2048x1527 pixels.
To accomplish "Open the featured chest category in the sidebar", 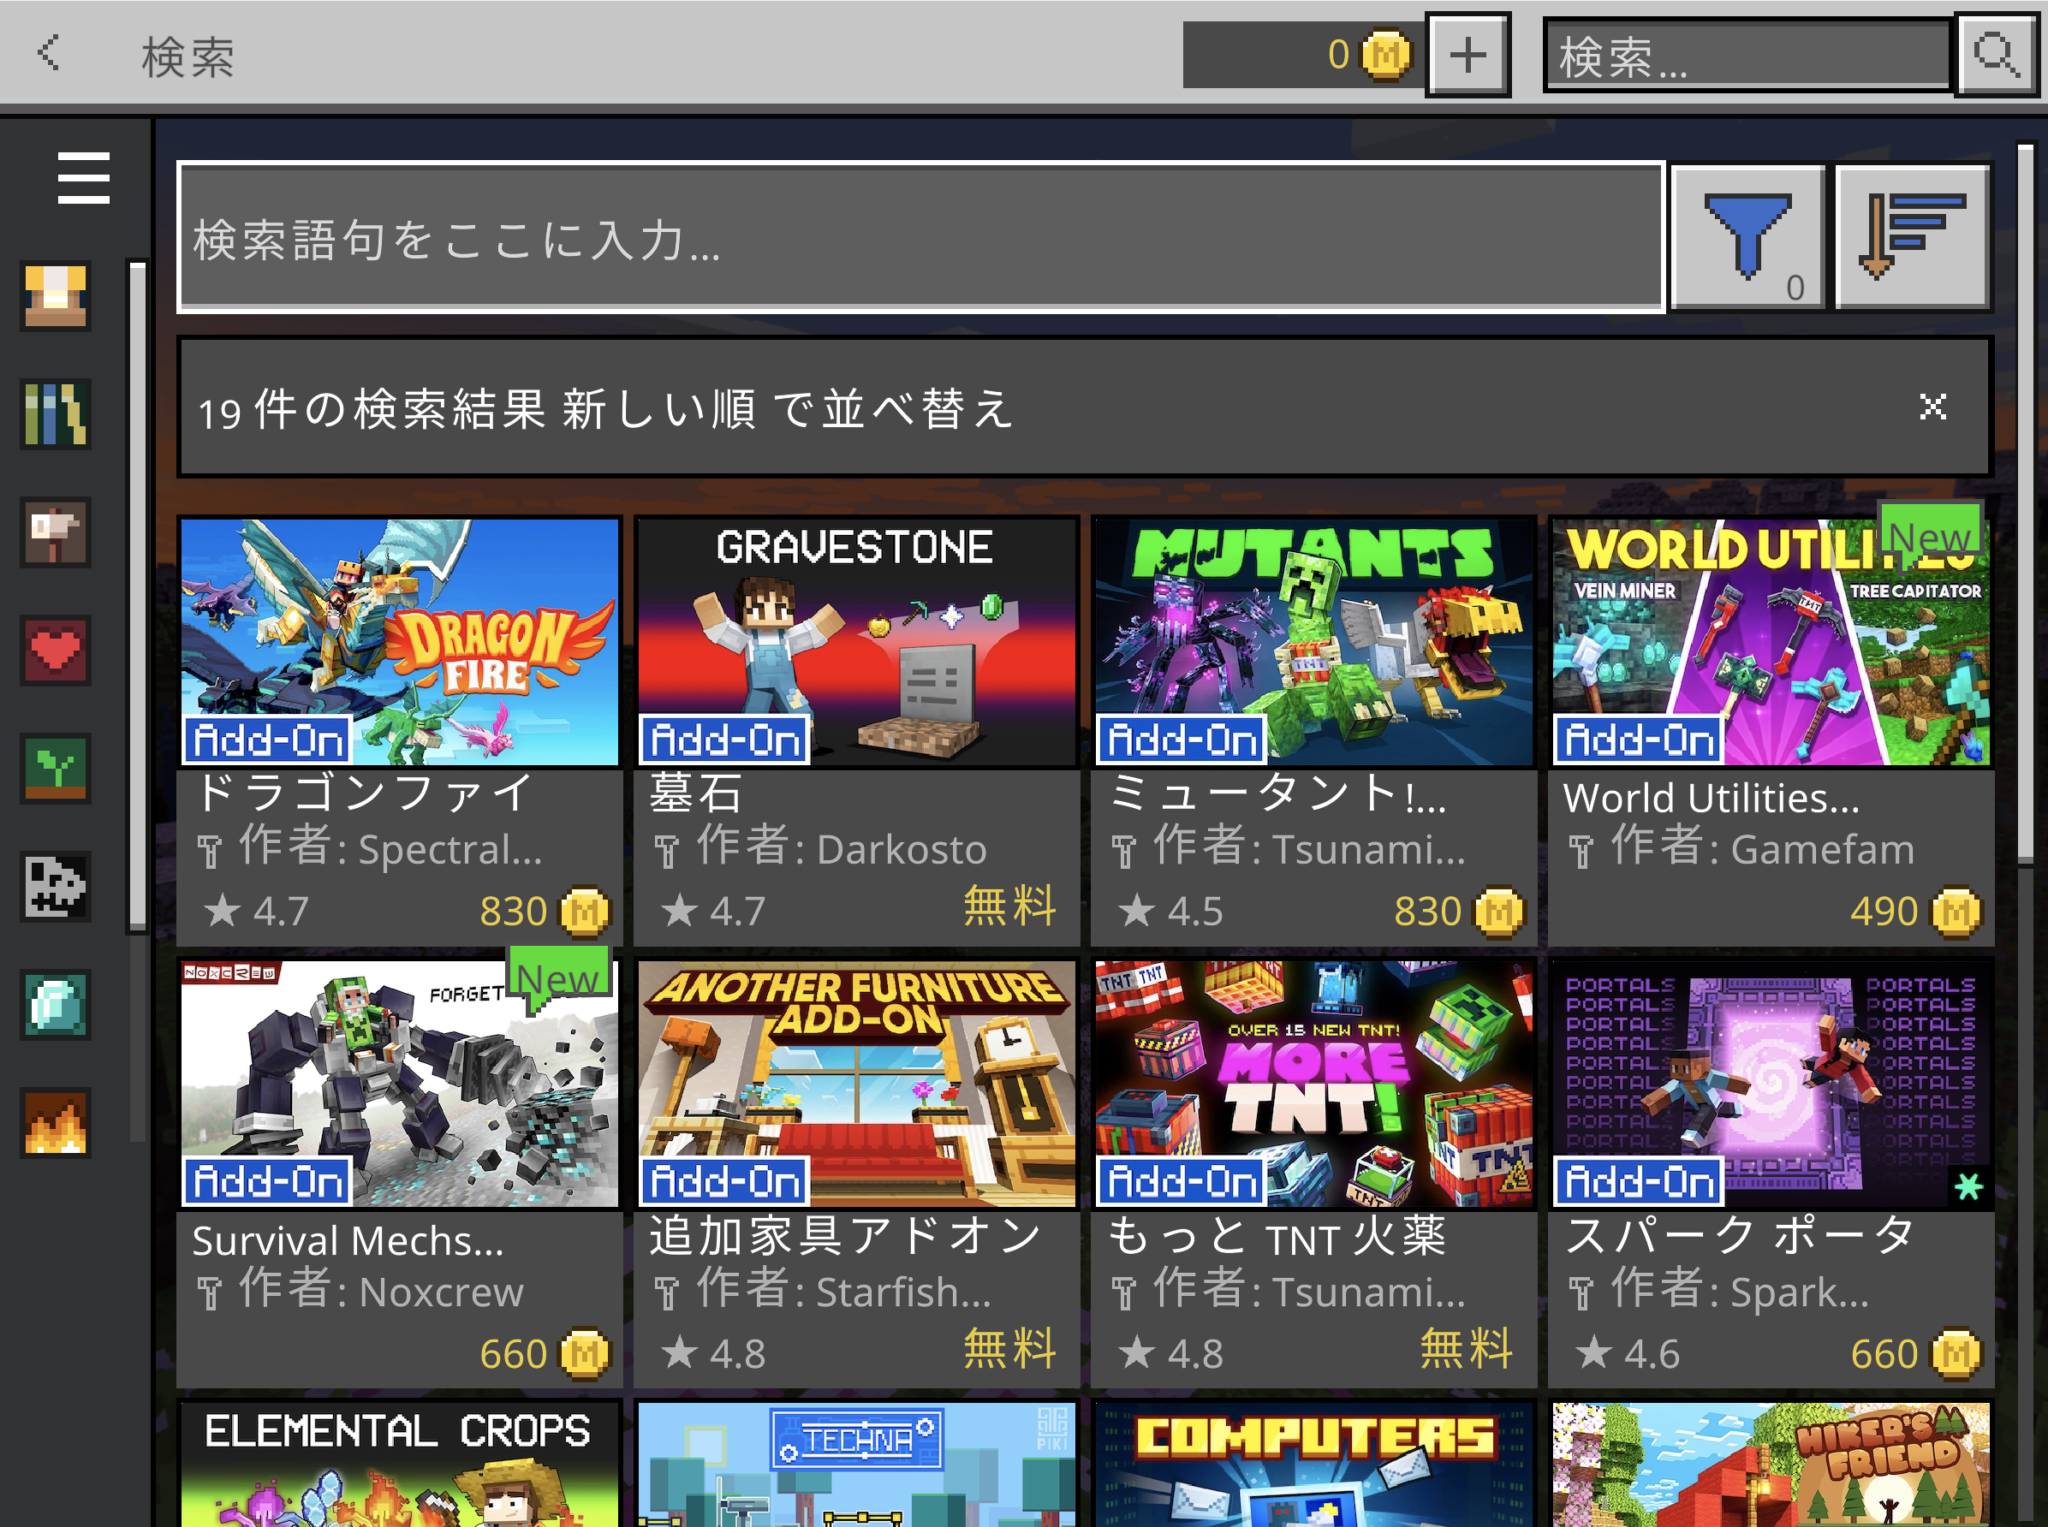I will click(55, 295).
